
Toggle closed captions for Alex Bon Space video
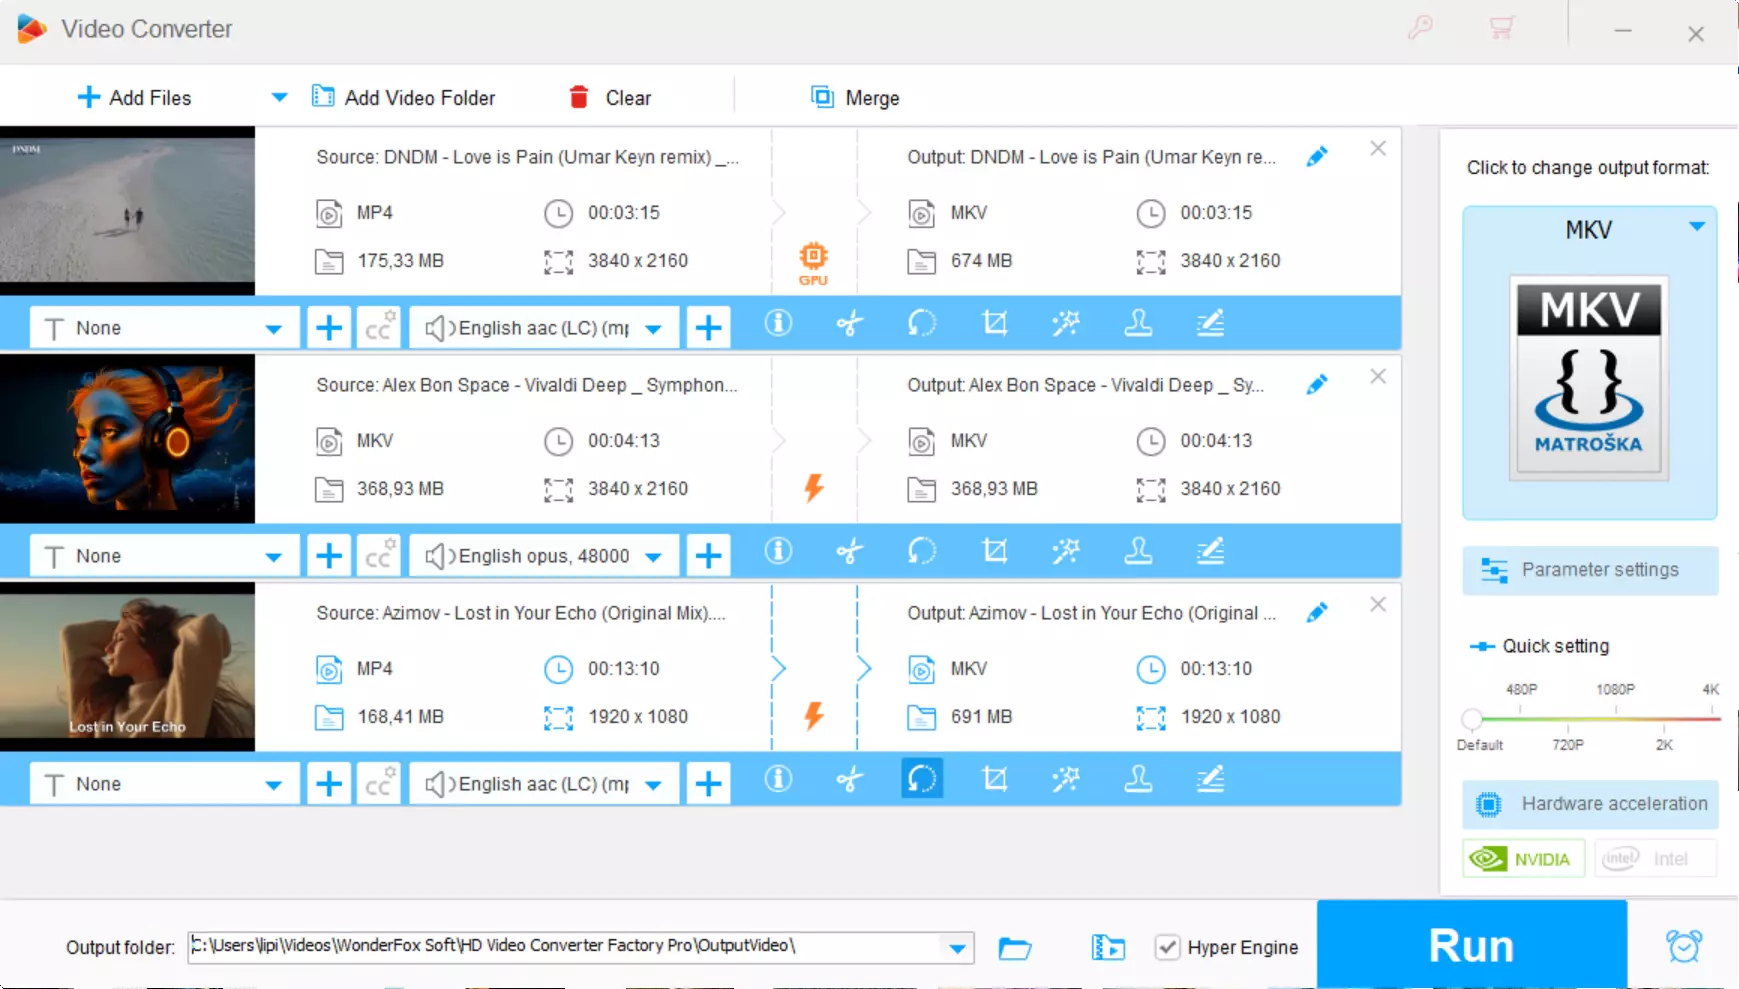[379, 555]
